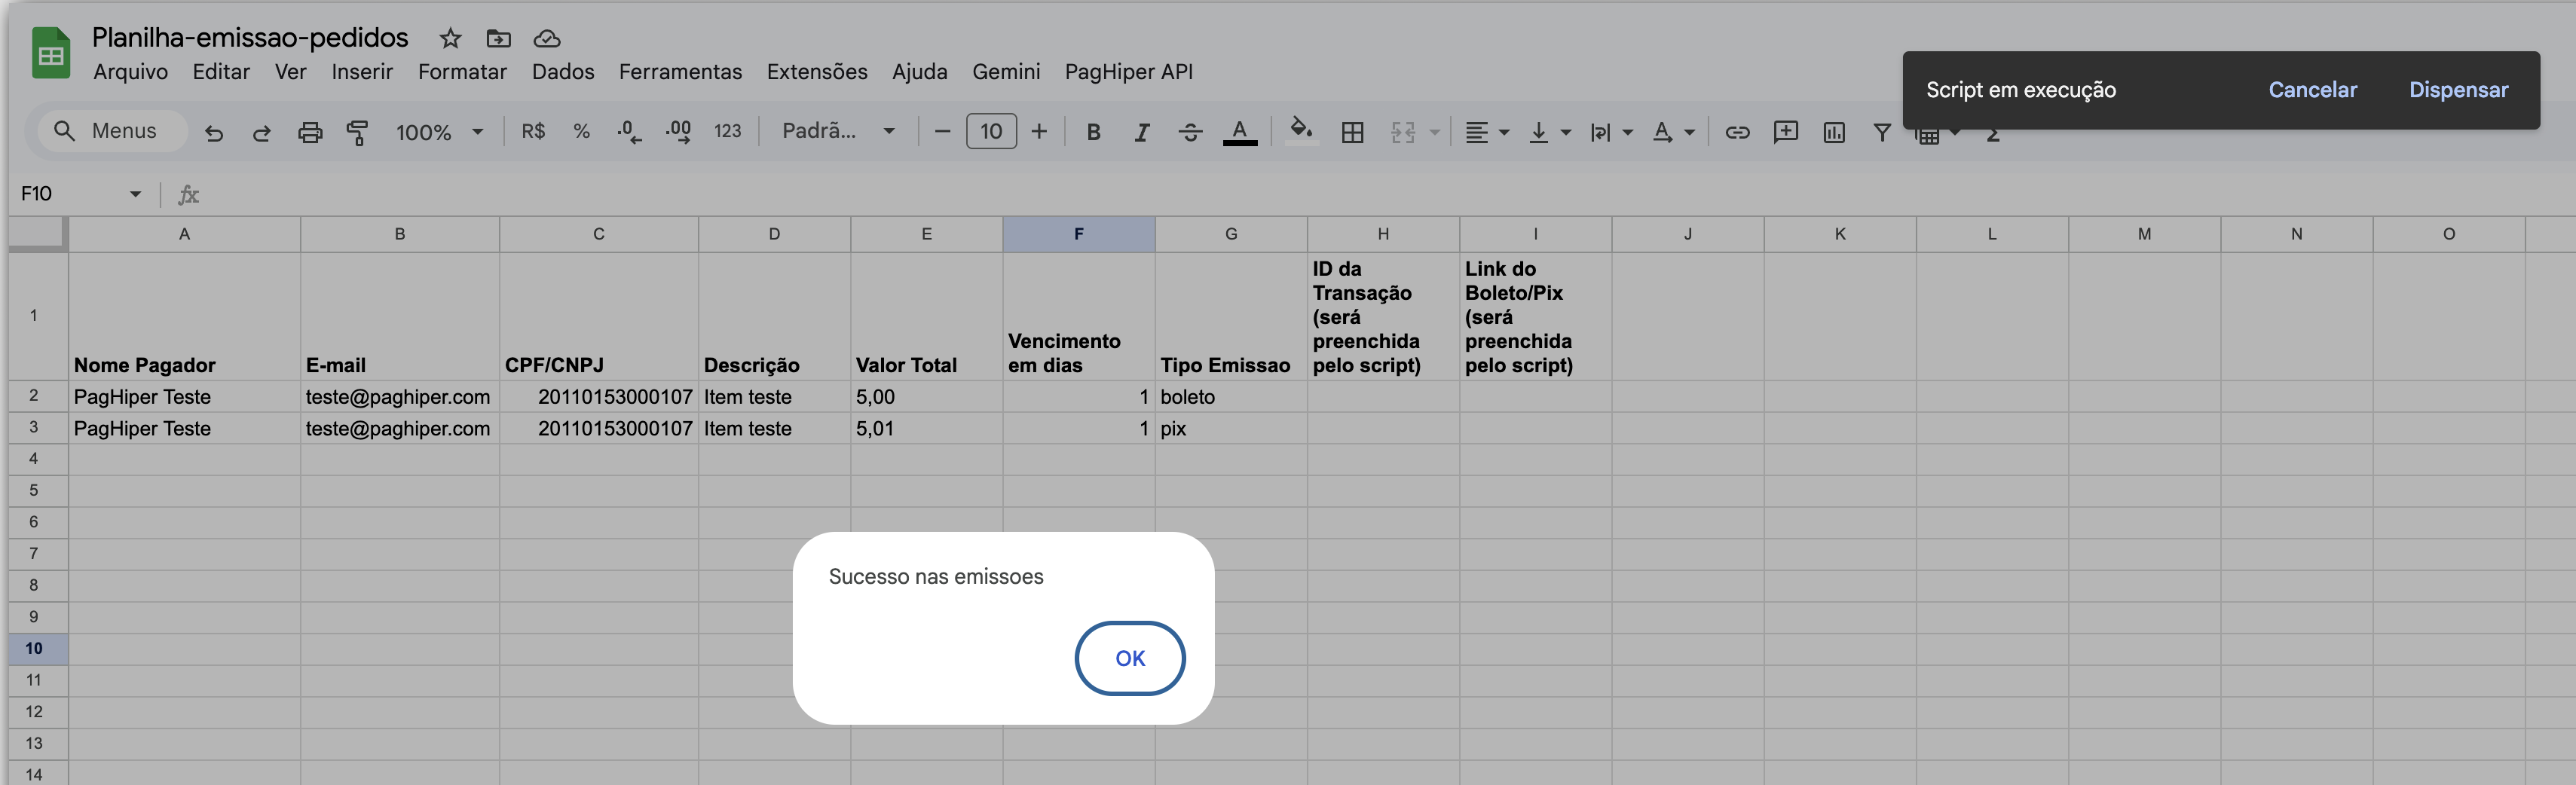Click the insert comment icon
Image resolution: width=2576 pixels, height=785 pixels.
1785,132
